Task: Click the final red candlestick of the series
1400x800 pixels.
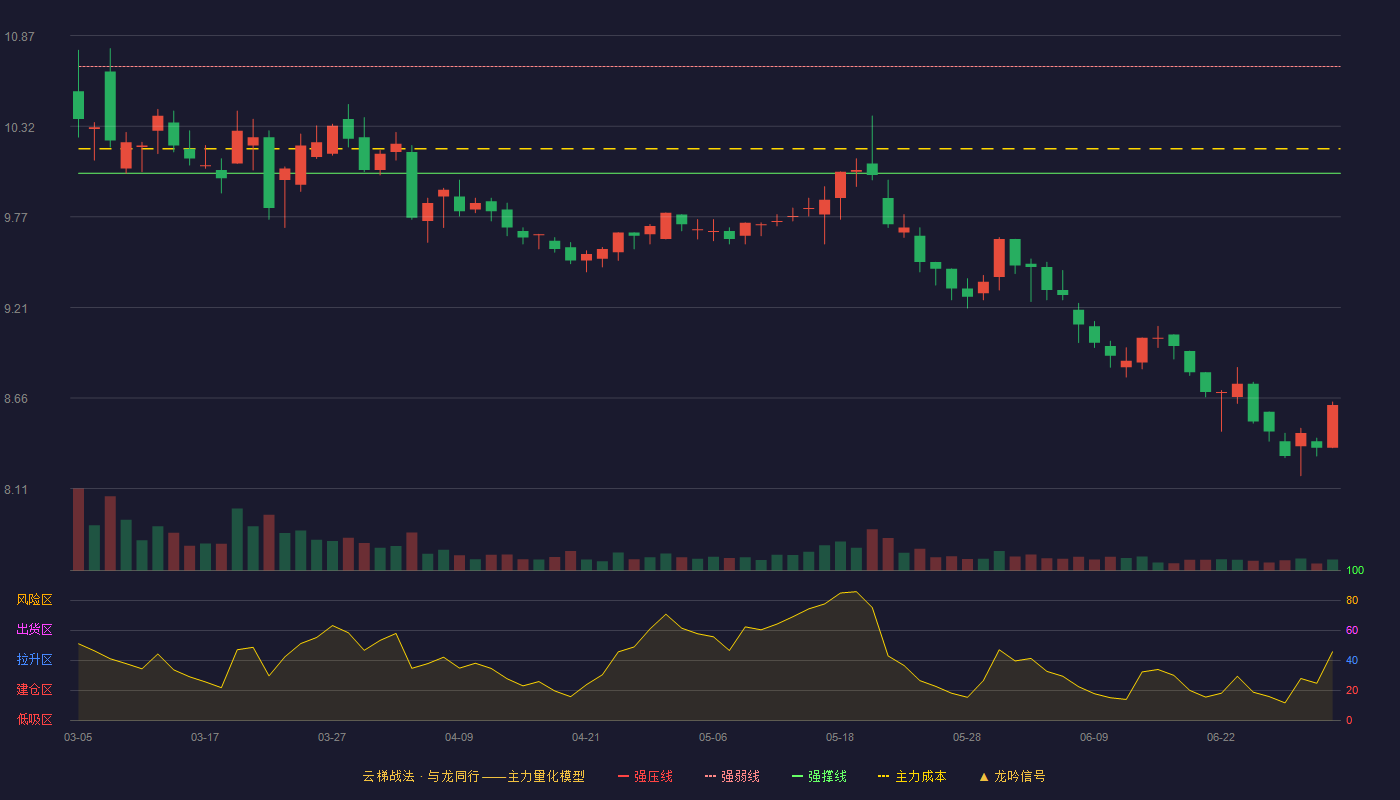Action: [1332, 426]
